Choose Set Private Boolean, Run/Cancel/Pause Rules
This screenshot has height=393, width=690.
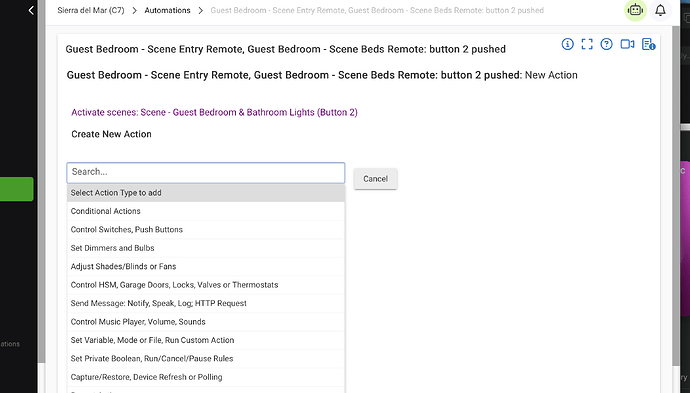click(206, 359)
